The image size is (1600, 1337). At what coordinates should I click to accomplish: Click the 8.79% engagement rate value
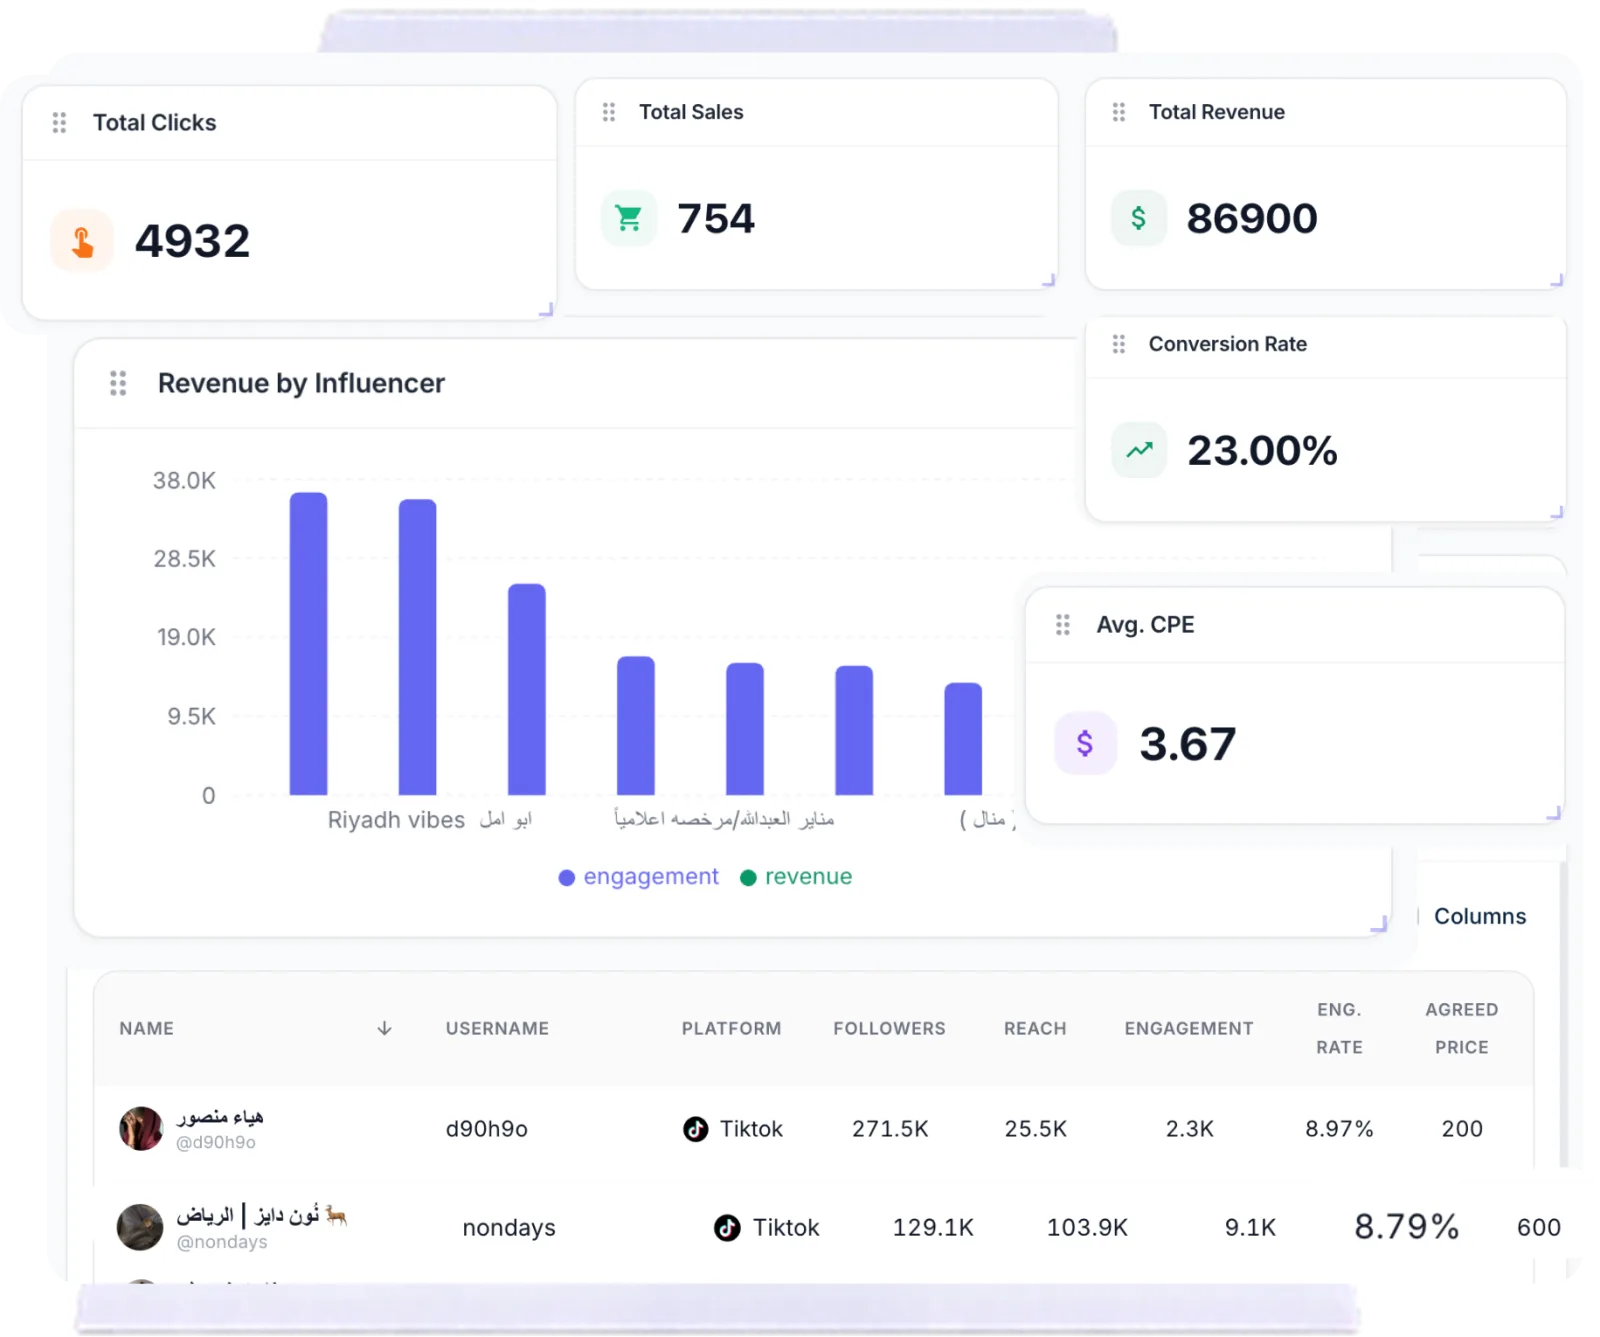pos(1406,1227)
